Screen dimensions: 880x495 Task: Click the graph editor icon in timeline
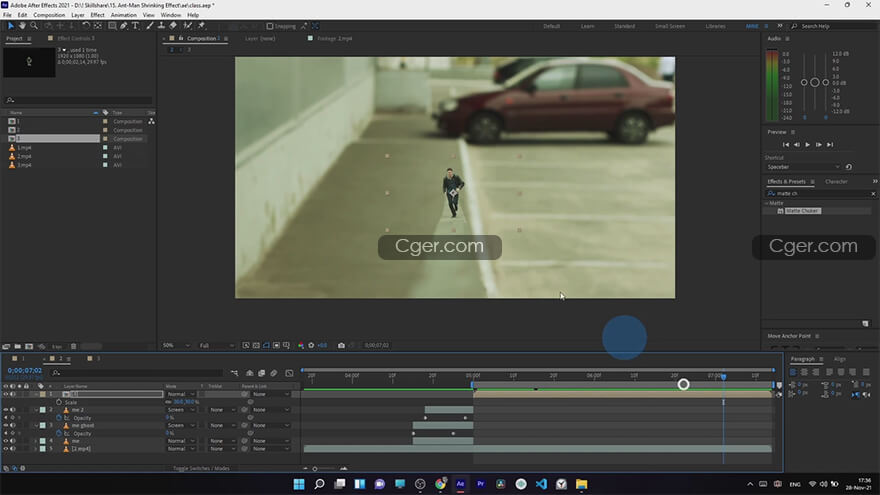click(x=289, y=373)
